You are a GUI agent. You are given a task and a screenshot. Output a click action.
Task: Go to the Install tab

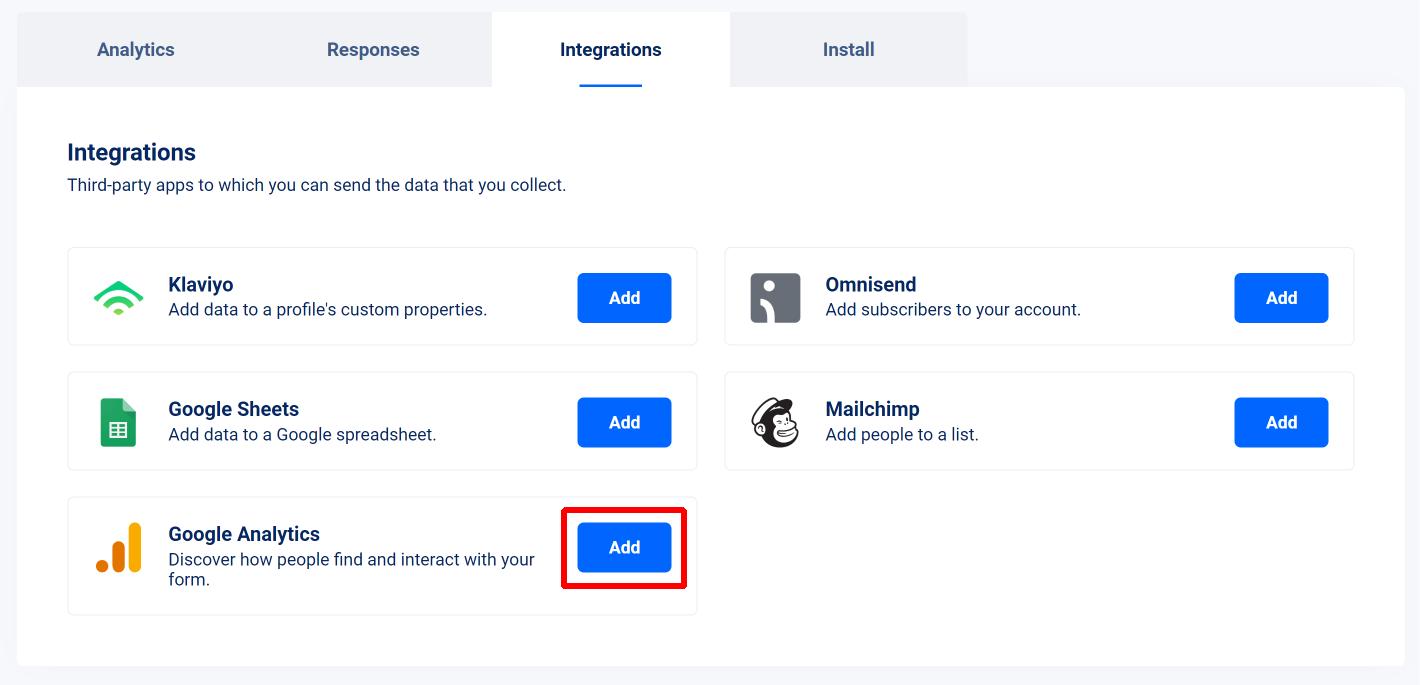(849, 50)
